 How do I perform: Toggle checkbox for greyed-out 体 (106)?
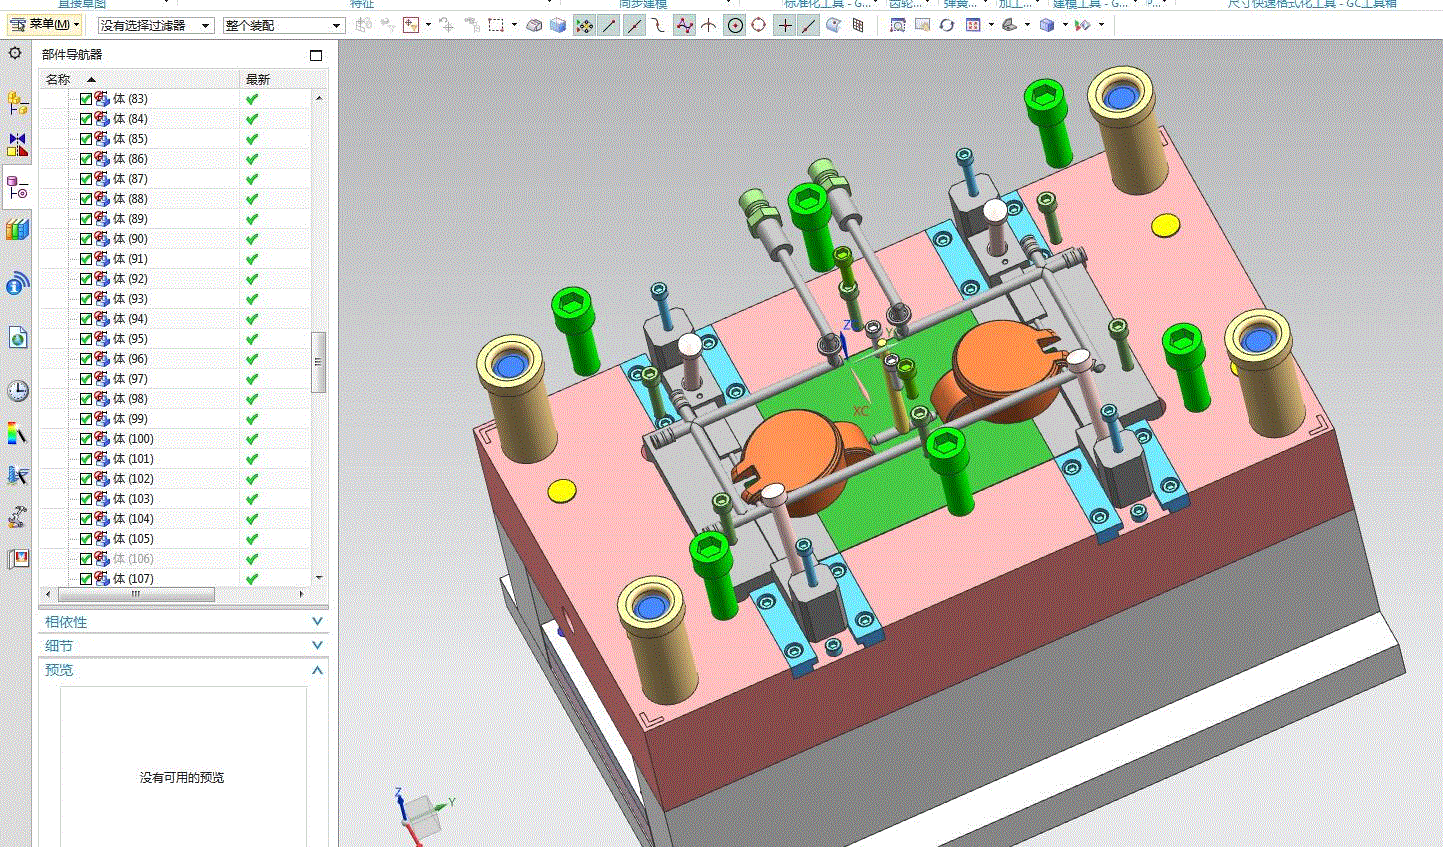coord(86,559)
